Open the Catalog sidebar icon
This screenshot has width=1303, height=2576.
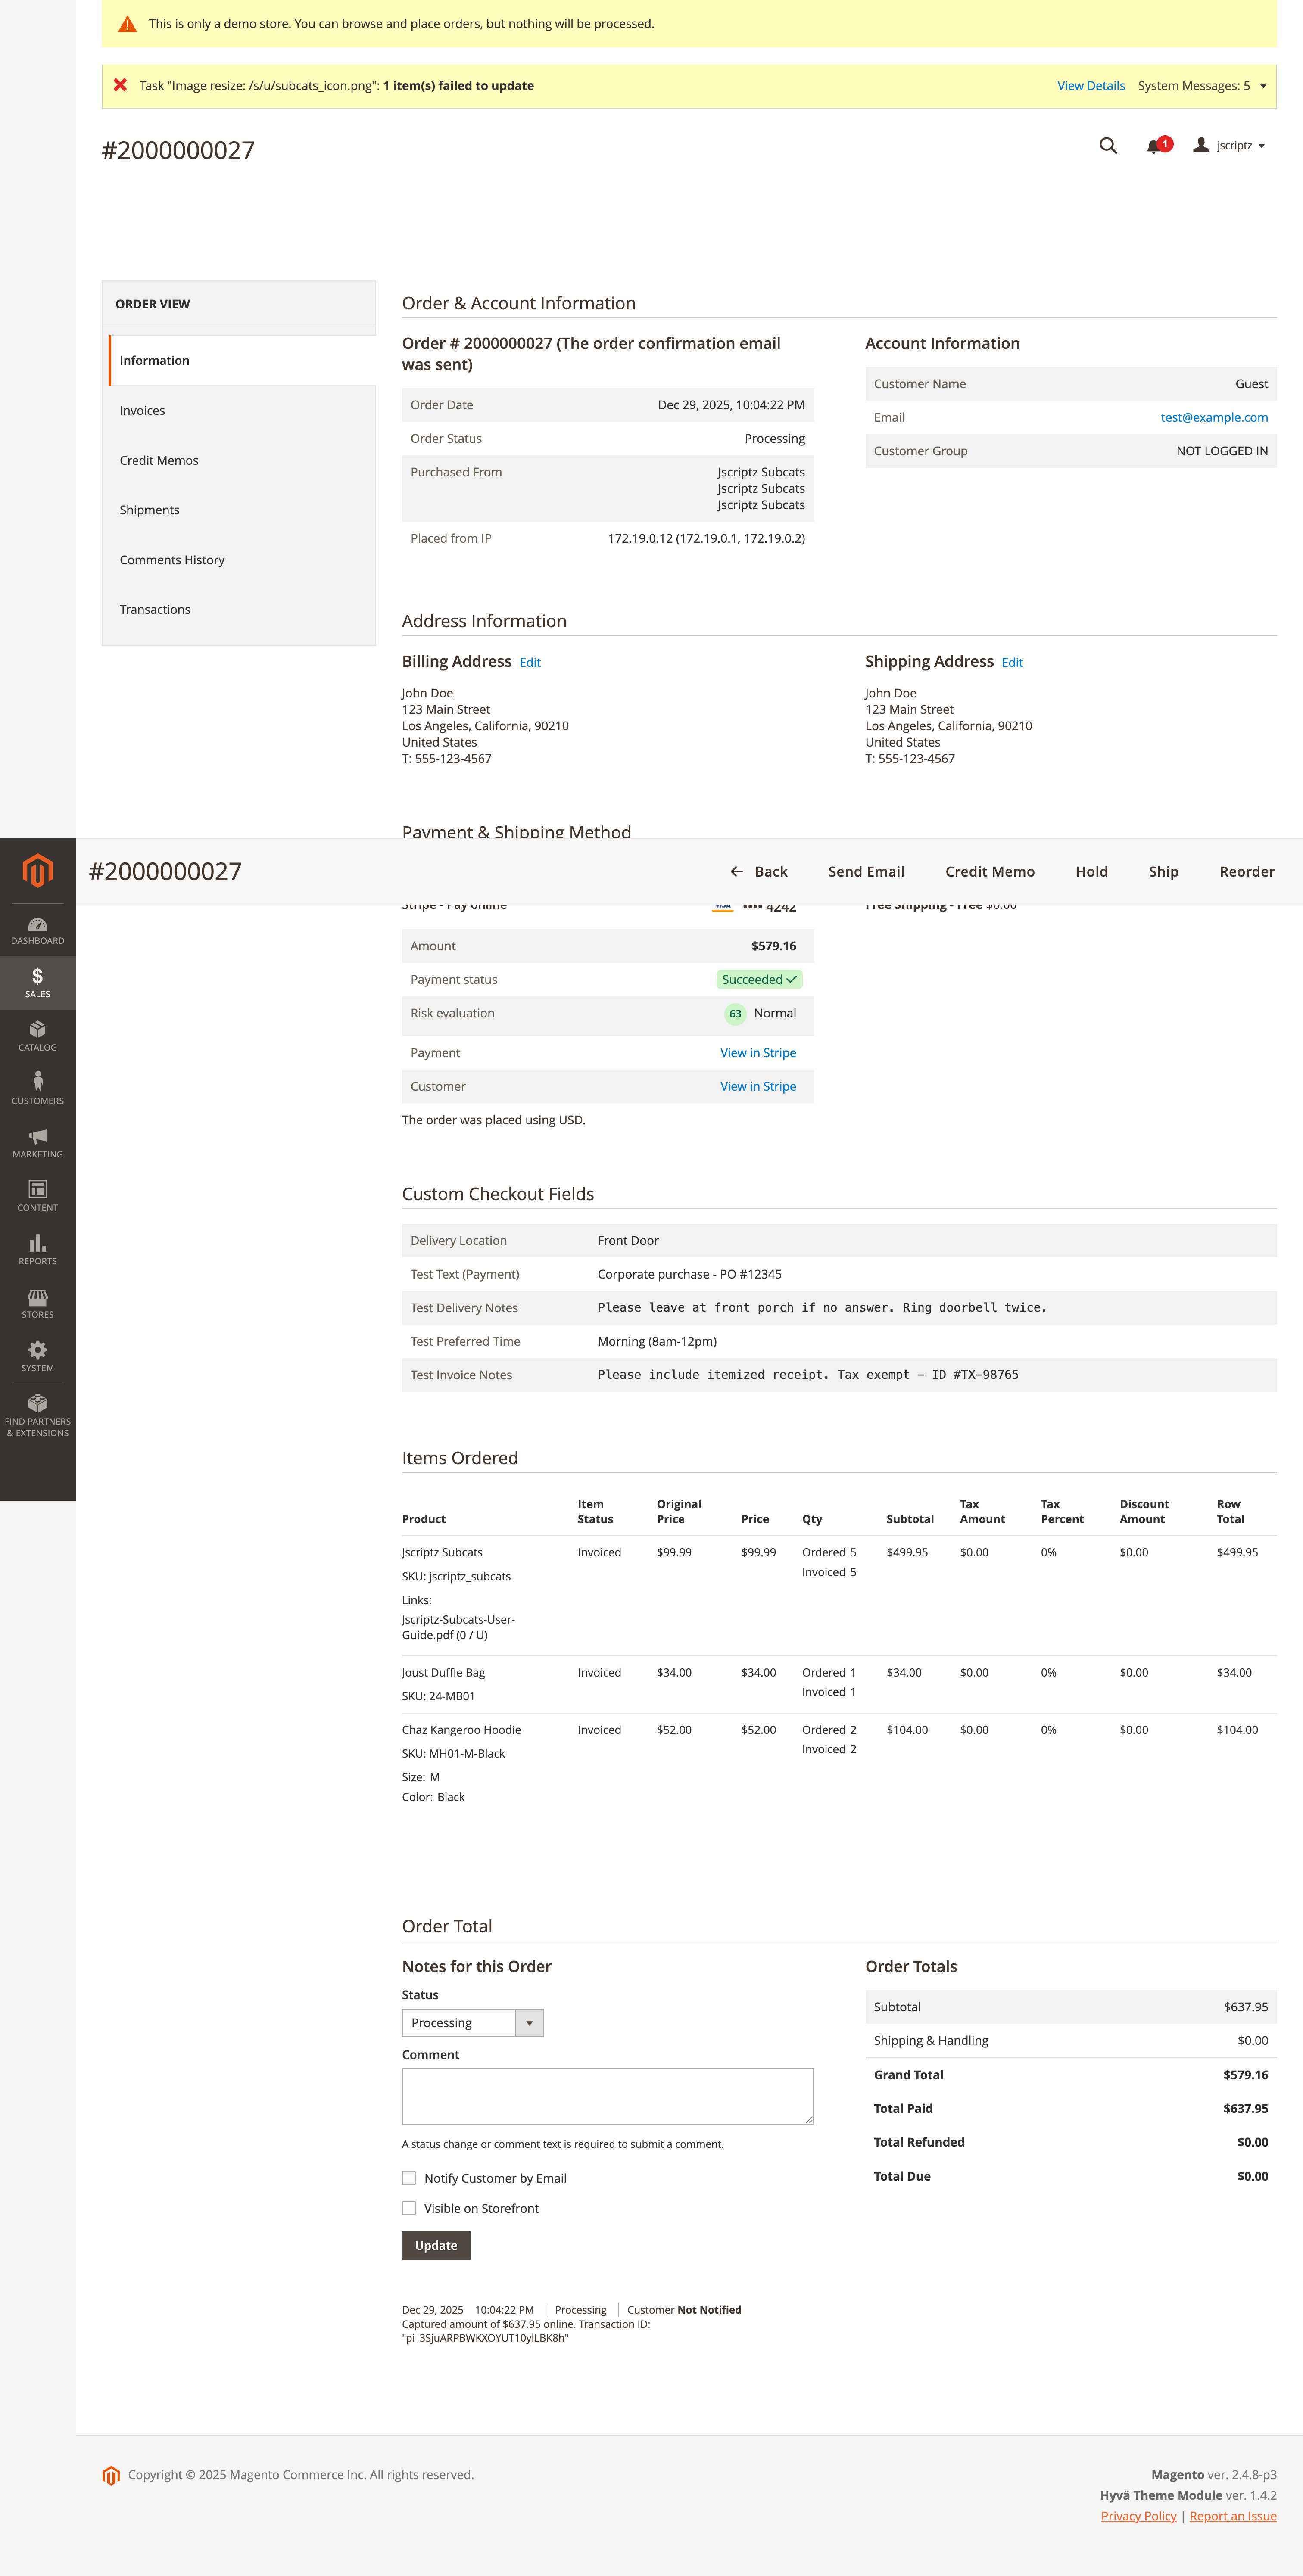37,1035
